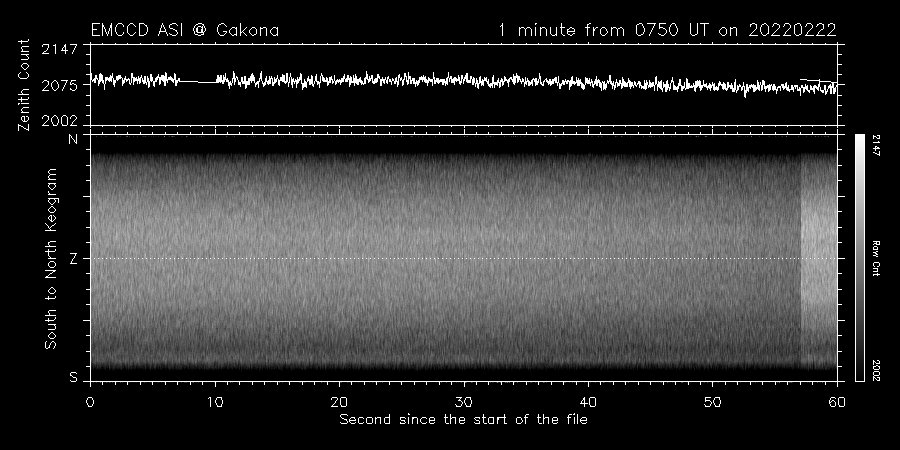Click the N (north) label on keogram axis

(x=73, y=139)
